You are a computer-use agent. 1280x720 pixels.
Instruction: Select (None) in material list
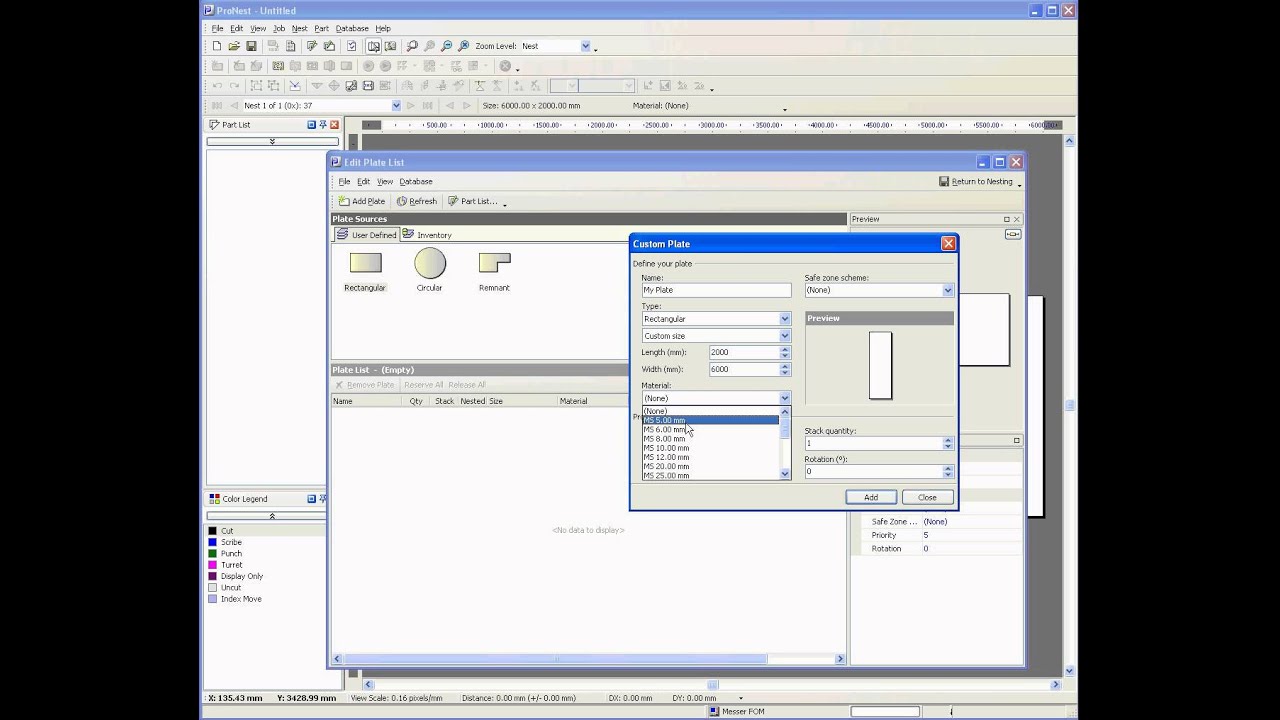[710, 411]
